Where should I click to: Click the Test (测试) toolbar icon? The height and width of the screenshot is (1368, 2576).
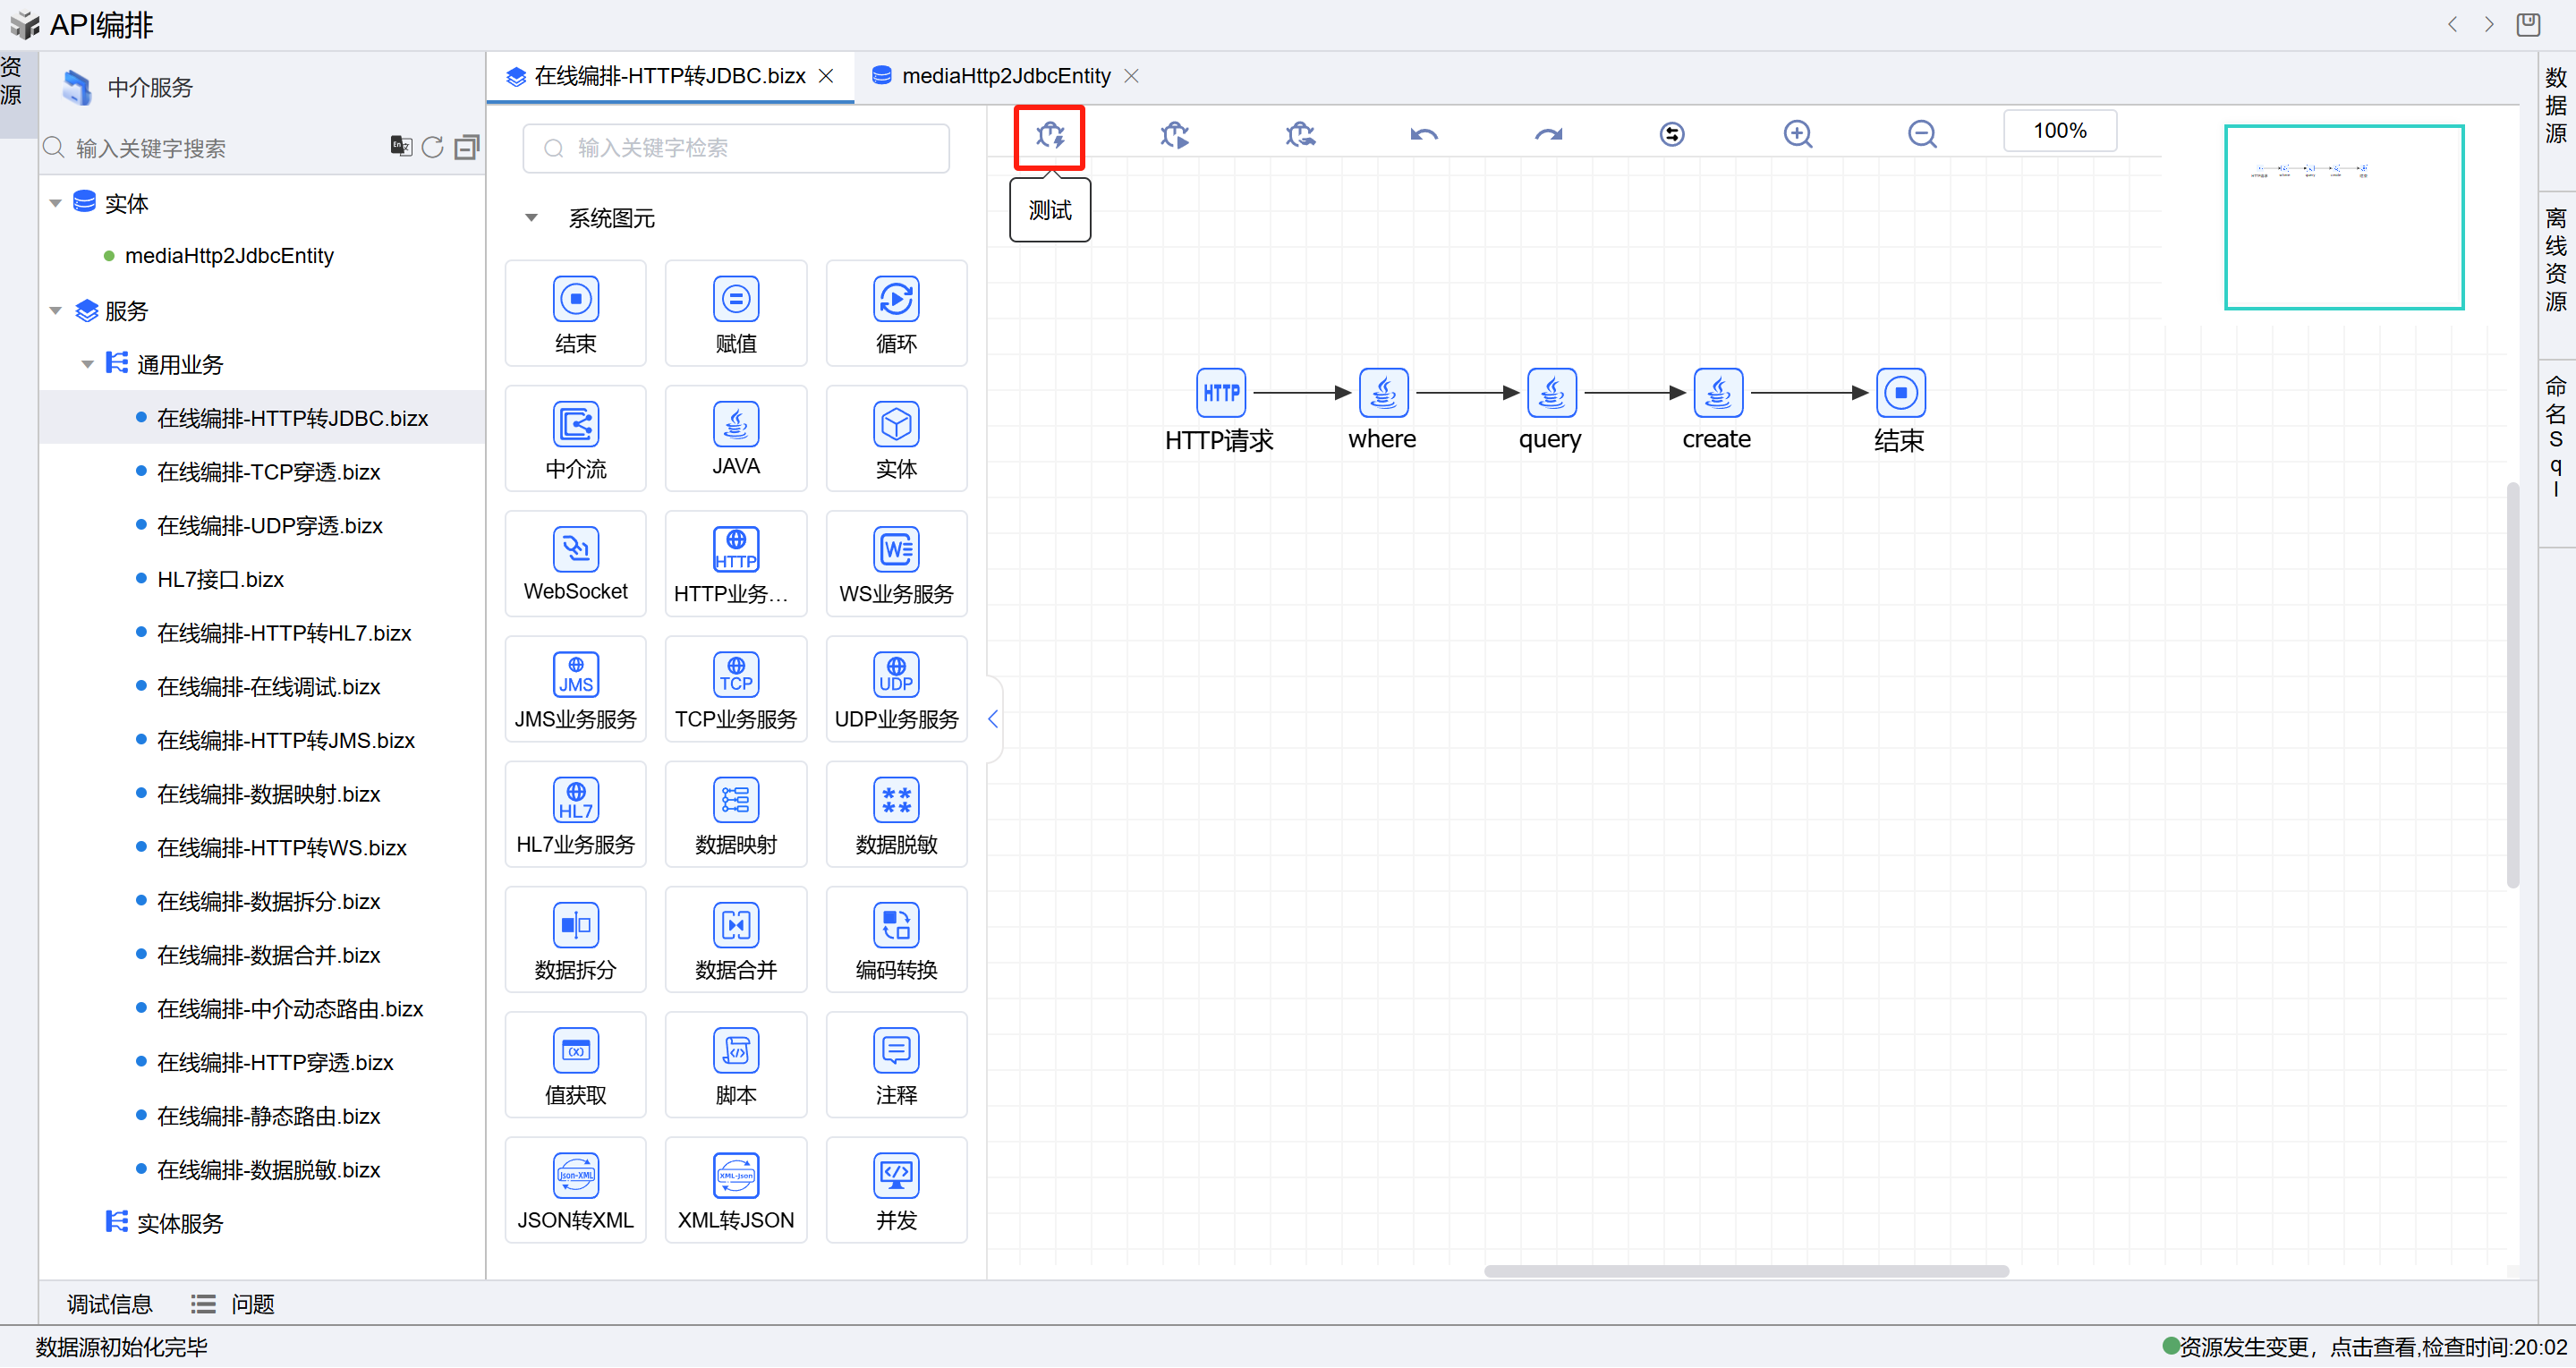click(1049, 134)
